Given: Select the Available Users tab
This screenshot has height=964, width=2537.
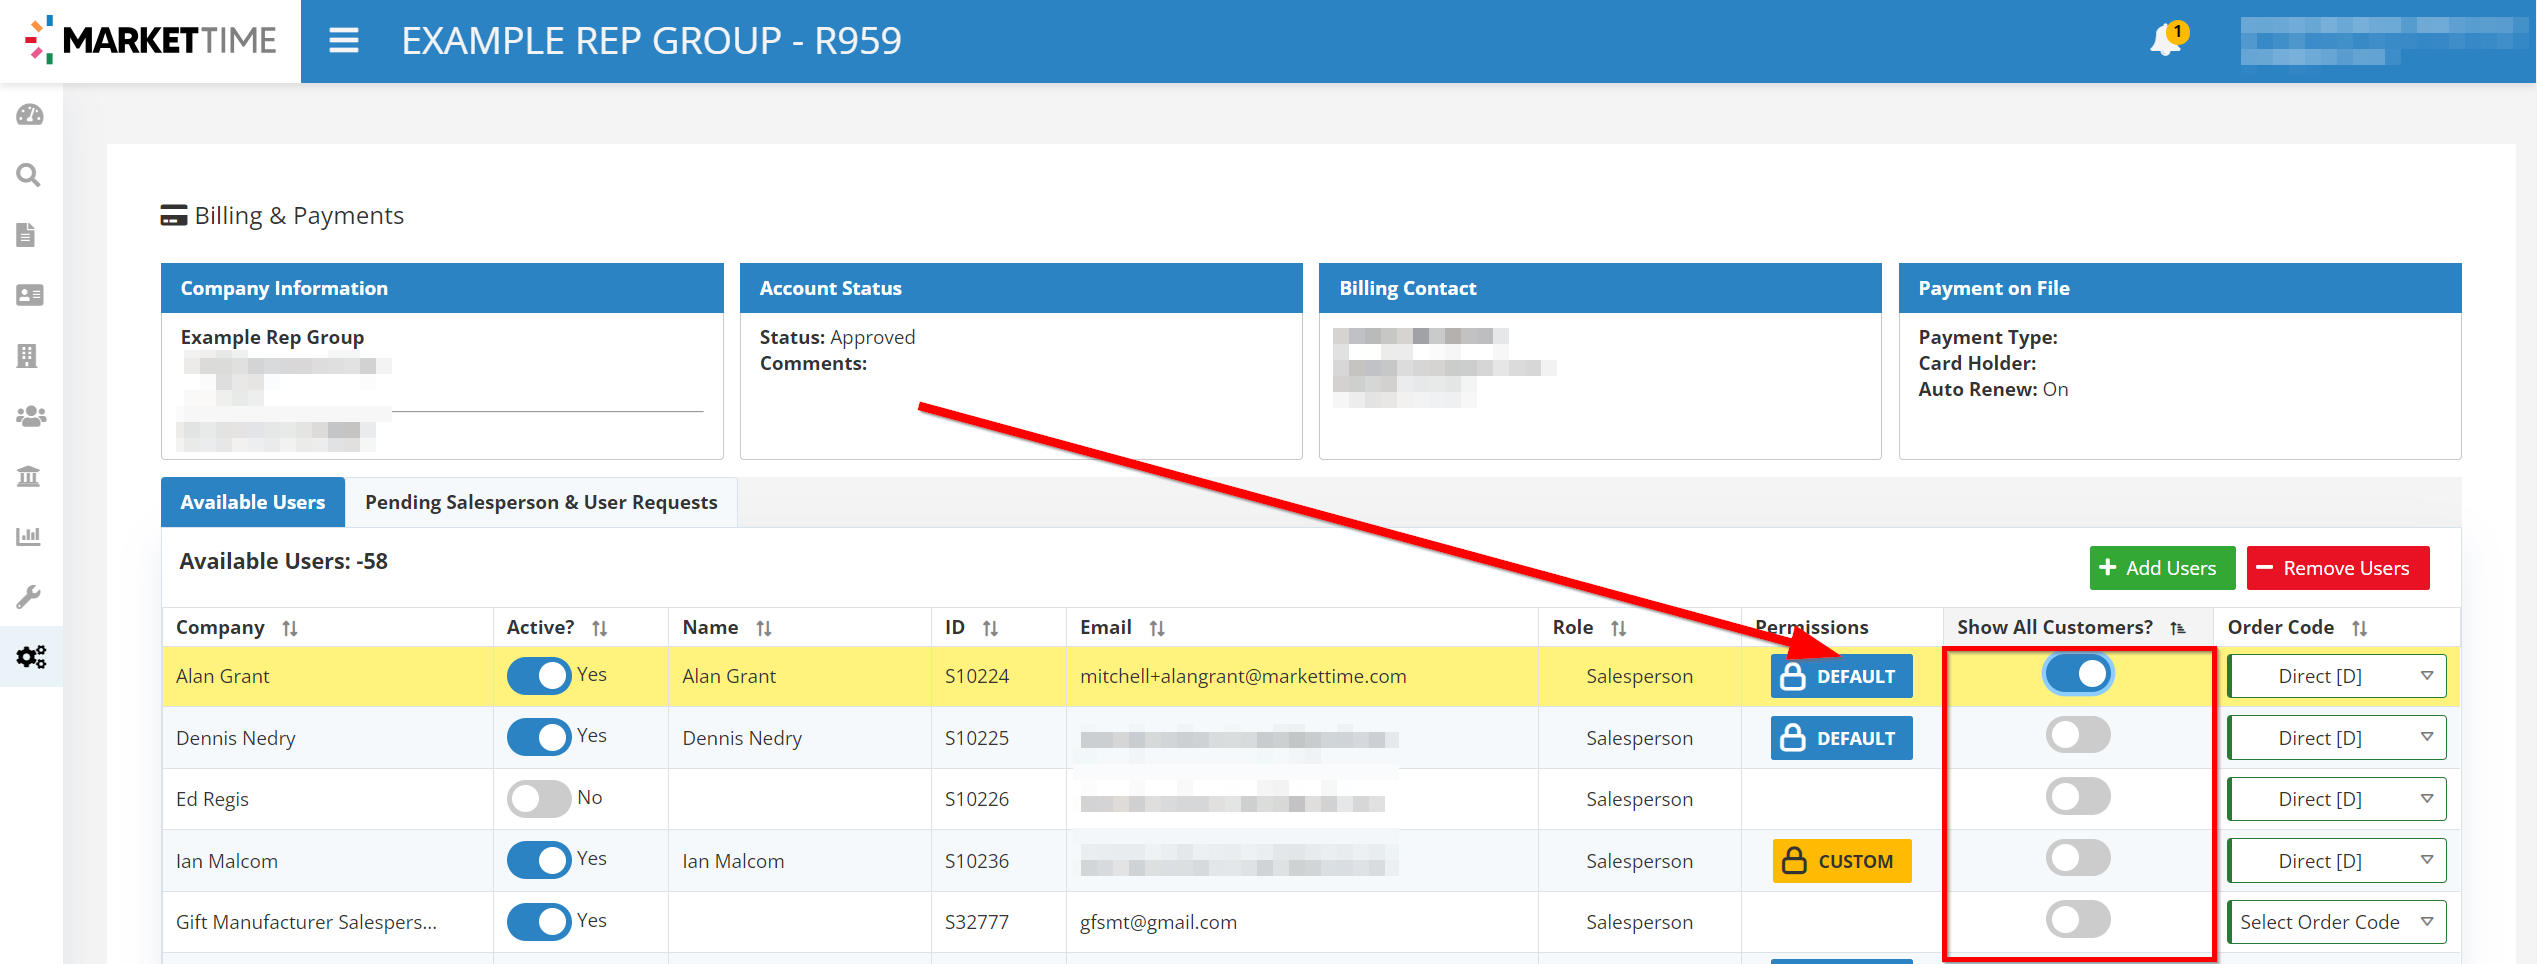Looking at the screenshot, I should pyautogui.click(x=253, y=502).
